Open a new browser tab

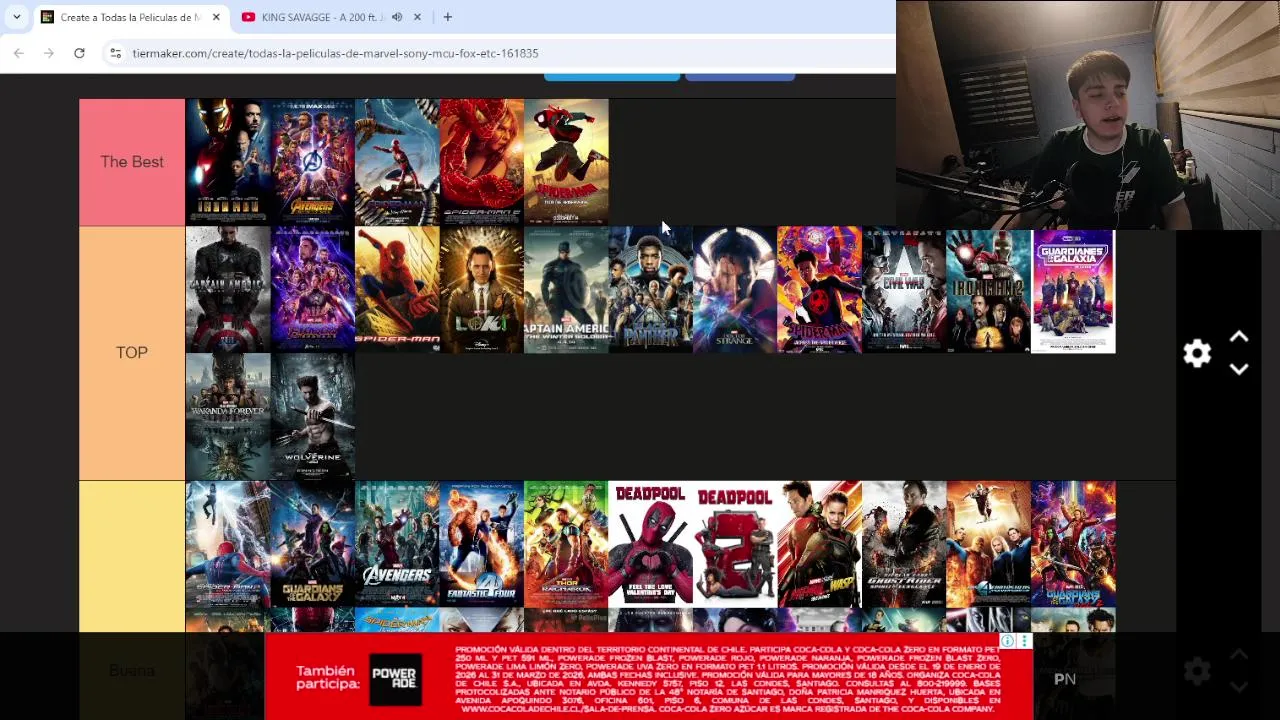point(448,17)
